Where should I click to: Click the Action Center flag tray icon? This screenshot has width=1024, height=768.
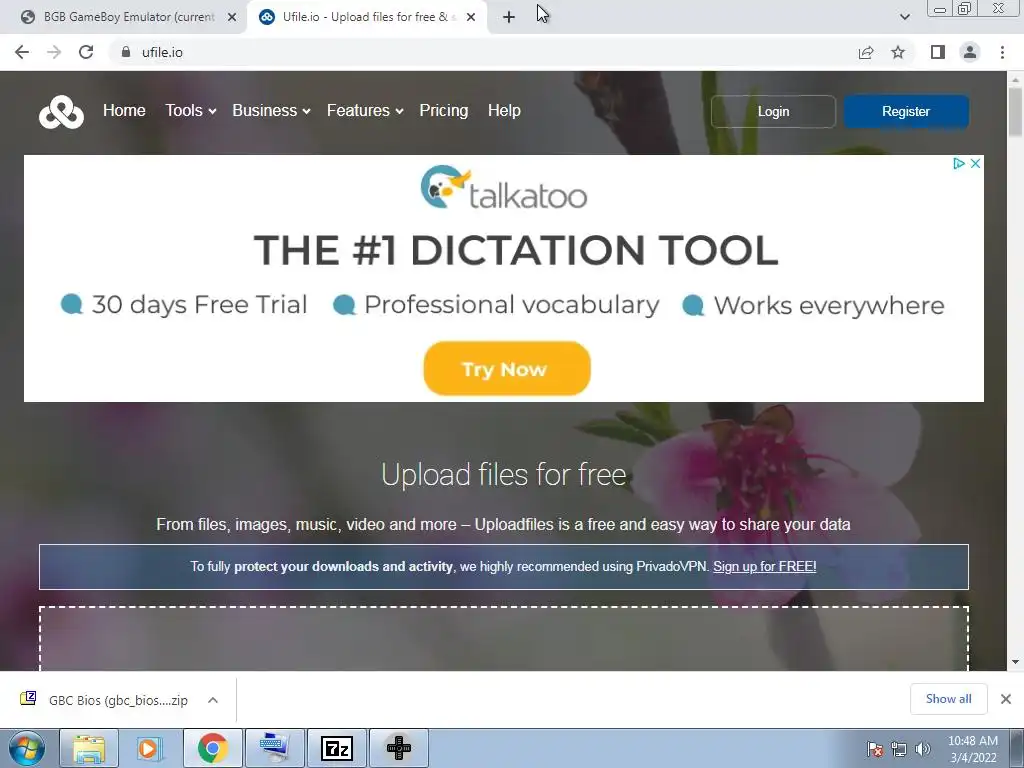tap(874, 749)
